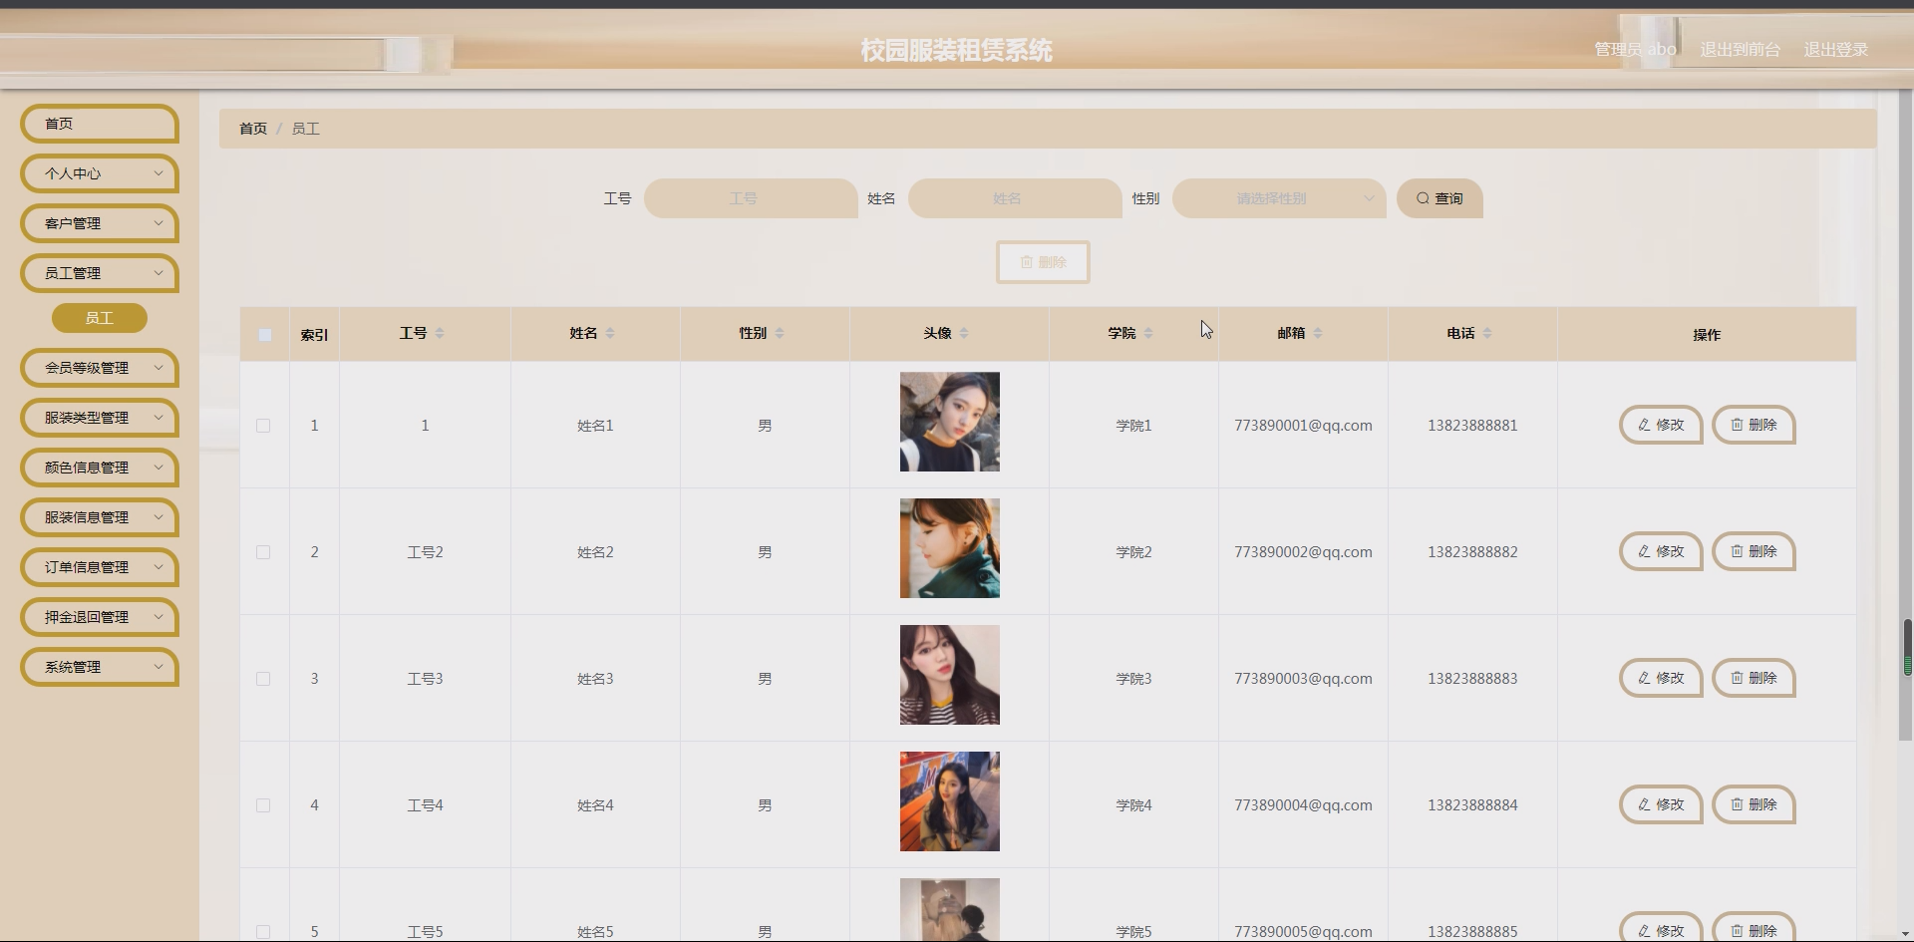This screenshot has width=1914, height=942.
Task: Sort table by 电话 column arrows
Action: tap(1487, 333)
